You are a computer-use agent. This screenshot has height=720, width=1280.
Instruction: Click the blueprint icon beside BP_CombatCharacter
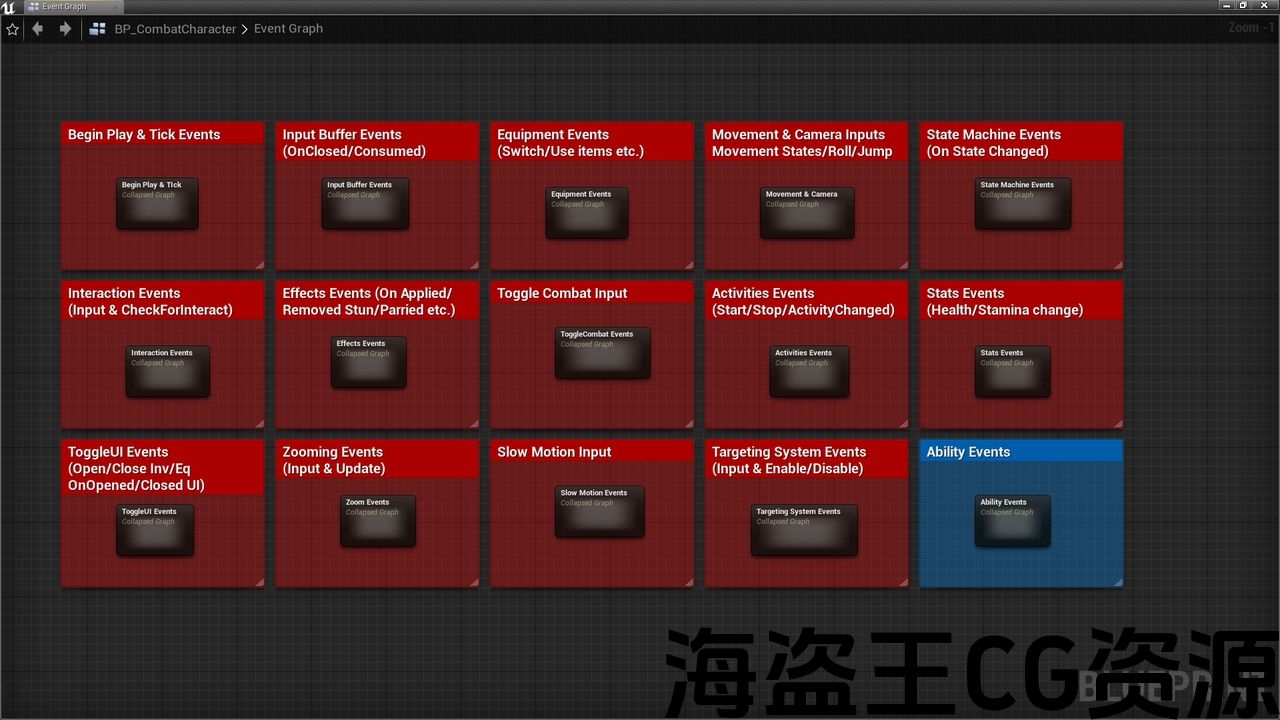click(97, 29)
